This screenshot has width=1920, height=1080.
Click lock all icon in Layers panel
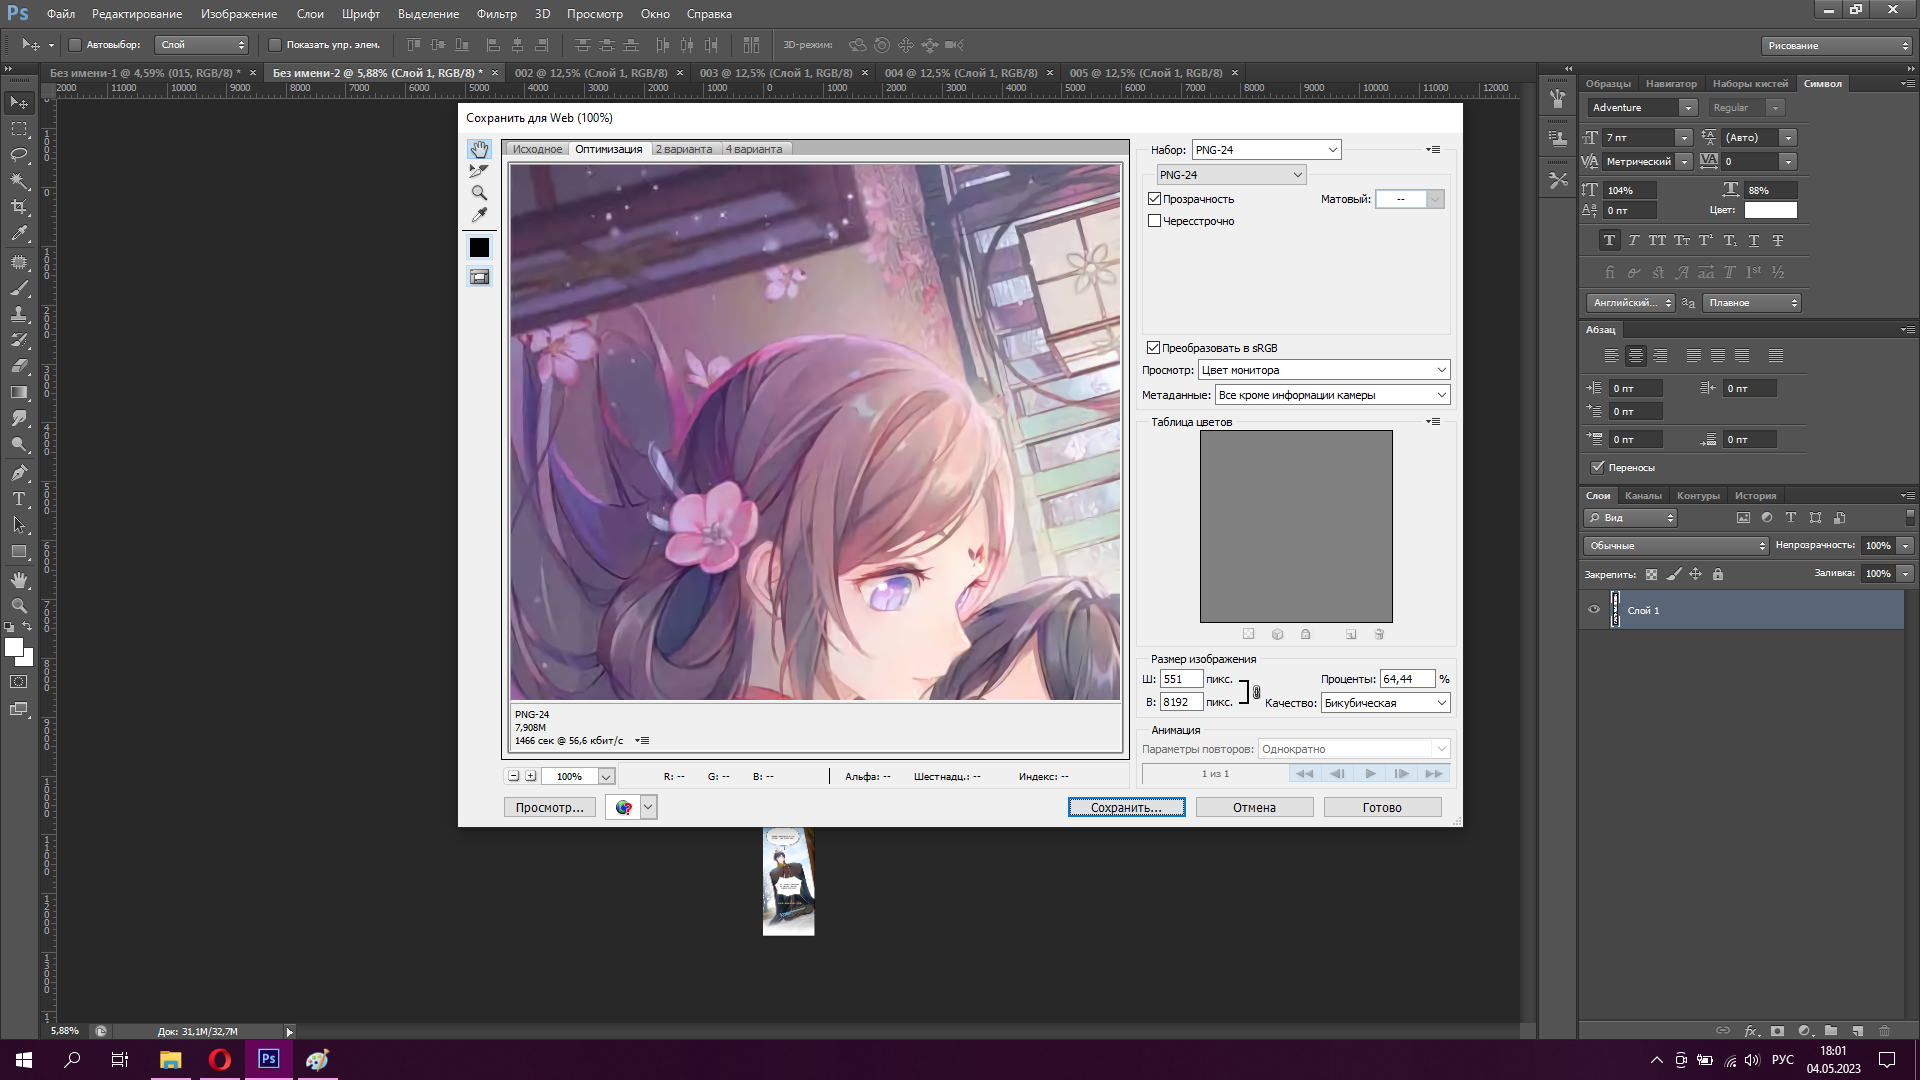pyautogui.click(x=1718, y=574)
